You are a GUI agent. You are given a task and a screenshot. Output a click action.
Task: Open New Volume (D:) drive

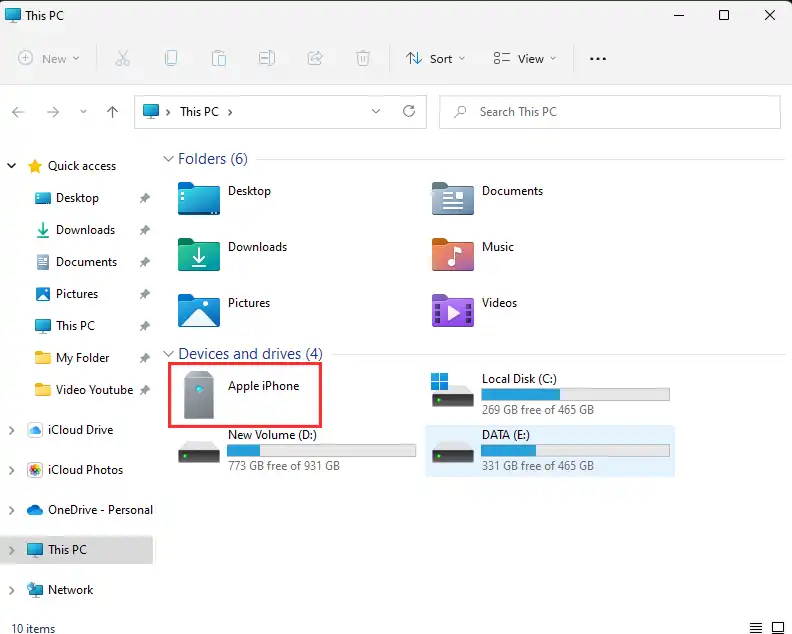point(296,451)
